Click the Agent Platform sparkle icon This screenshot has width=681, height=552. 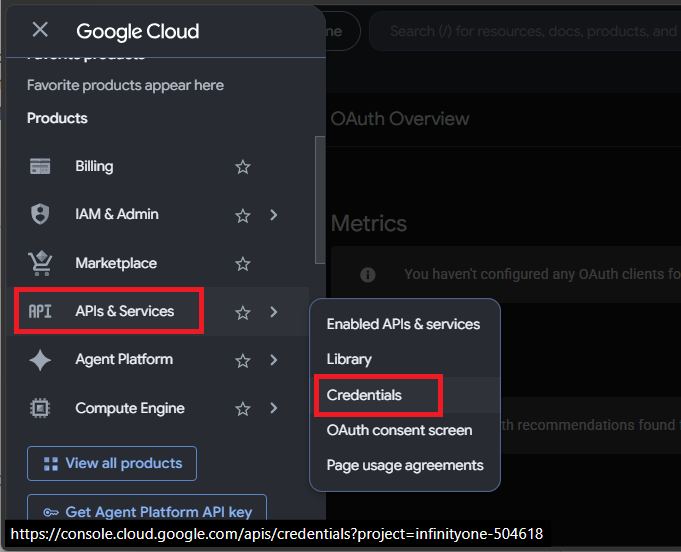[x=40, y=360]
